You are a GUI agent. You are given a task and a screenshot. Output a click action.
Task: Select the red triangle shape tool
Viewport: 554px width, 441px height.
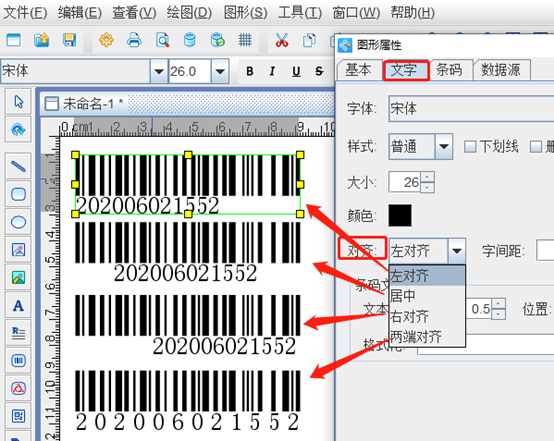point(18,389)
